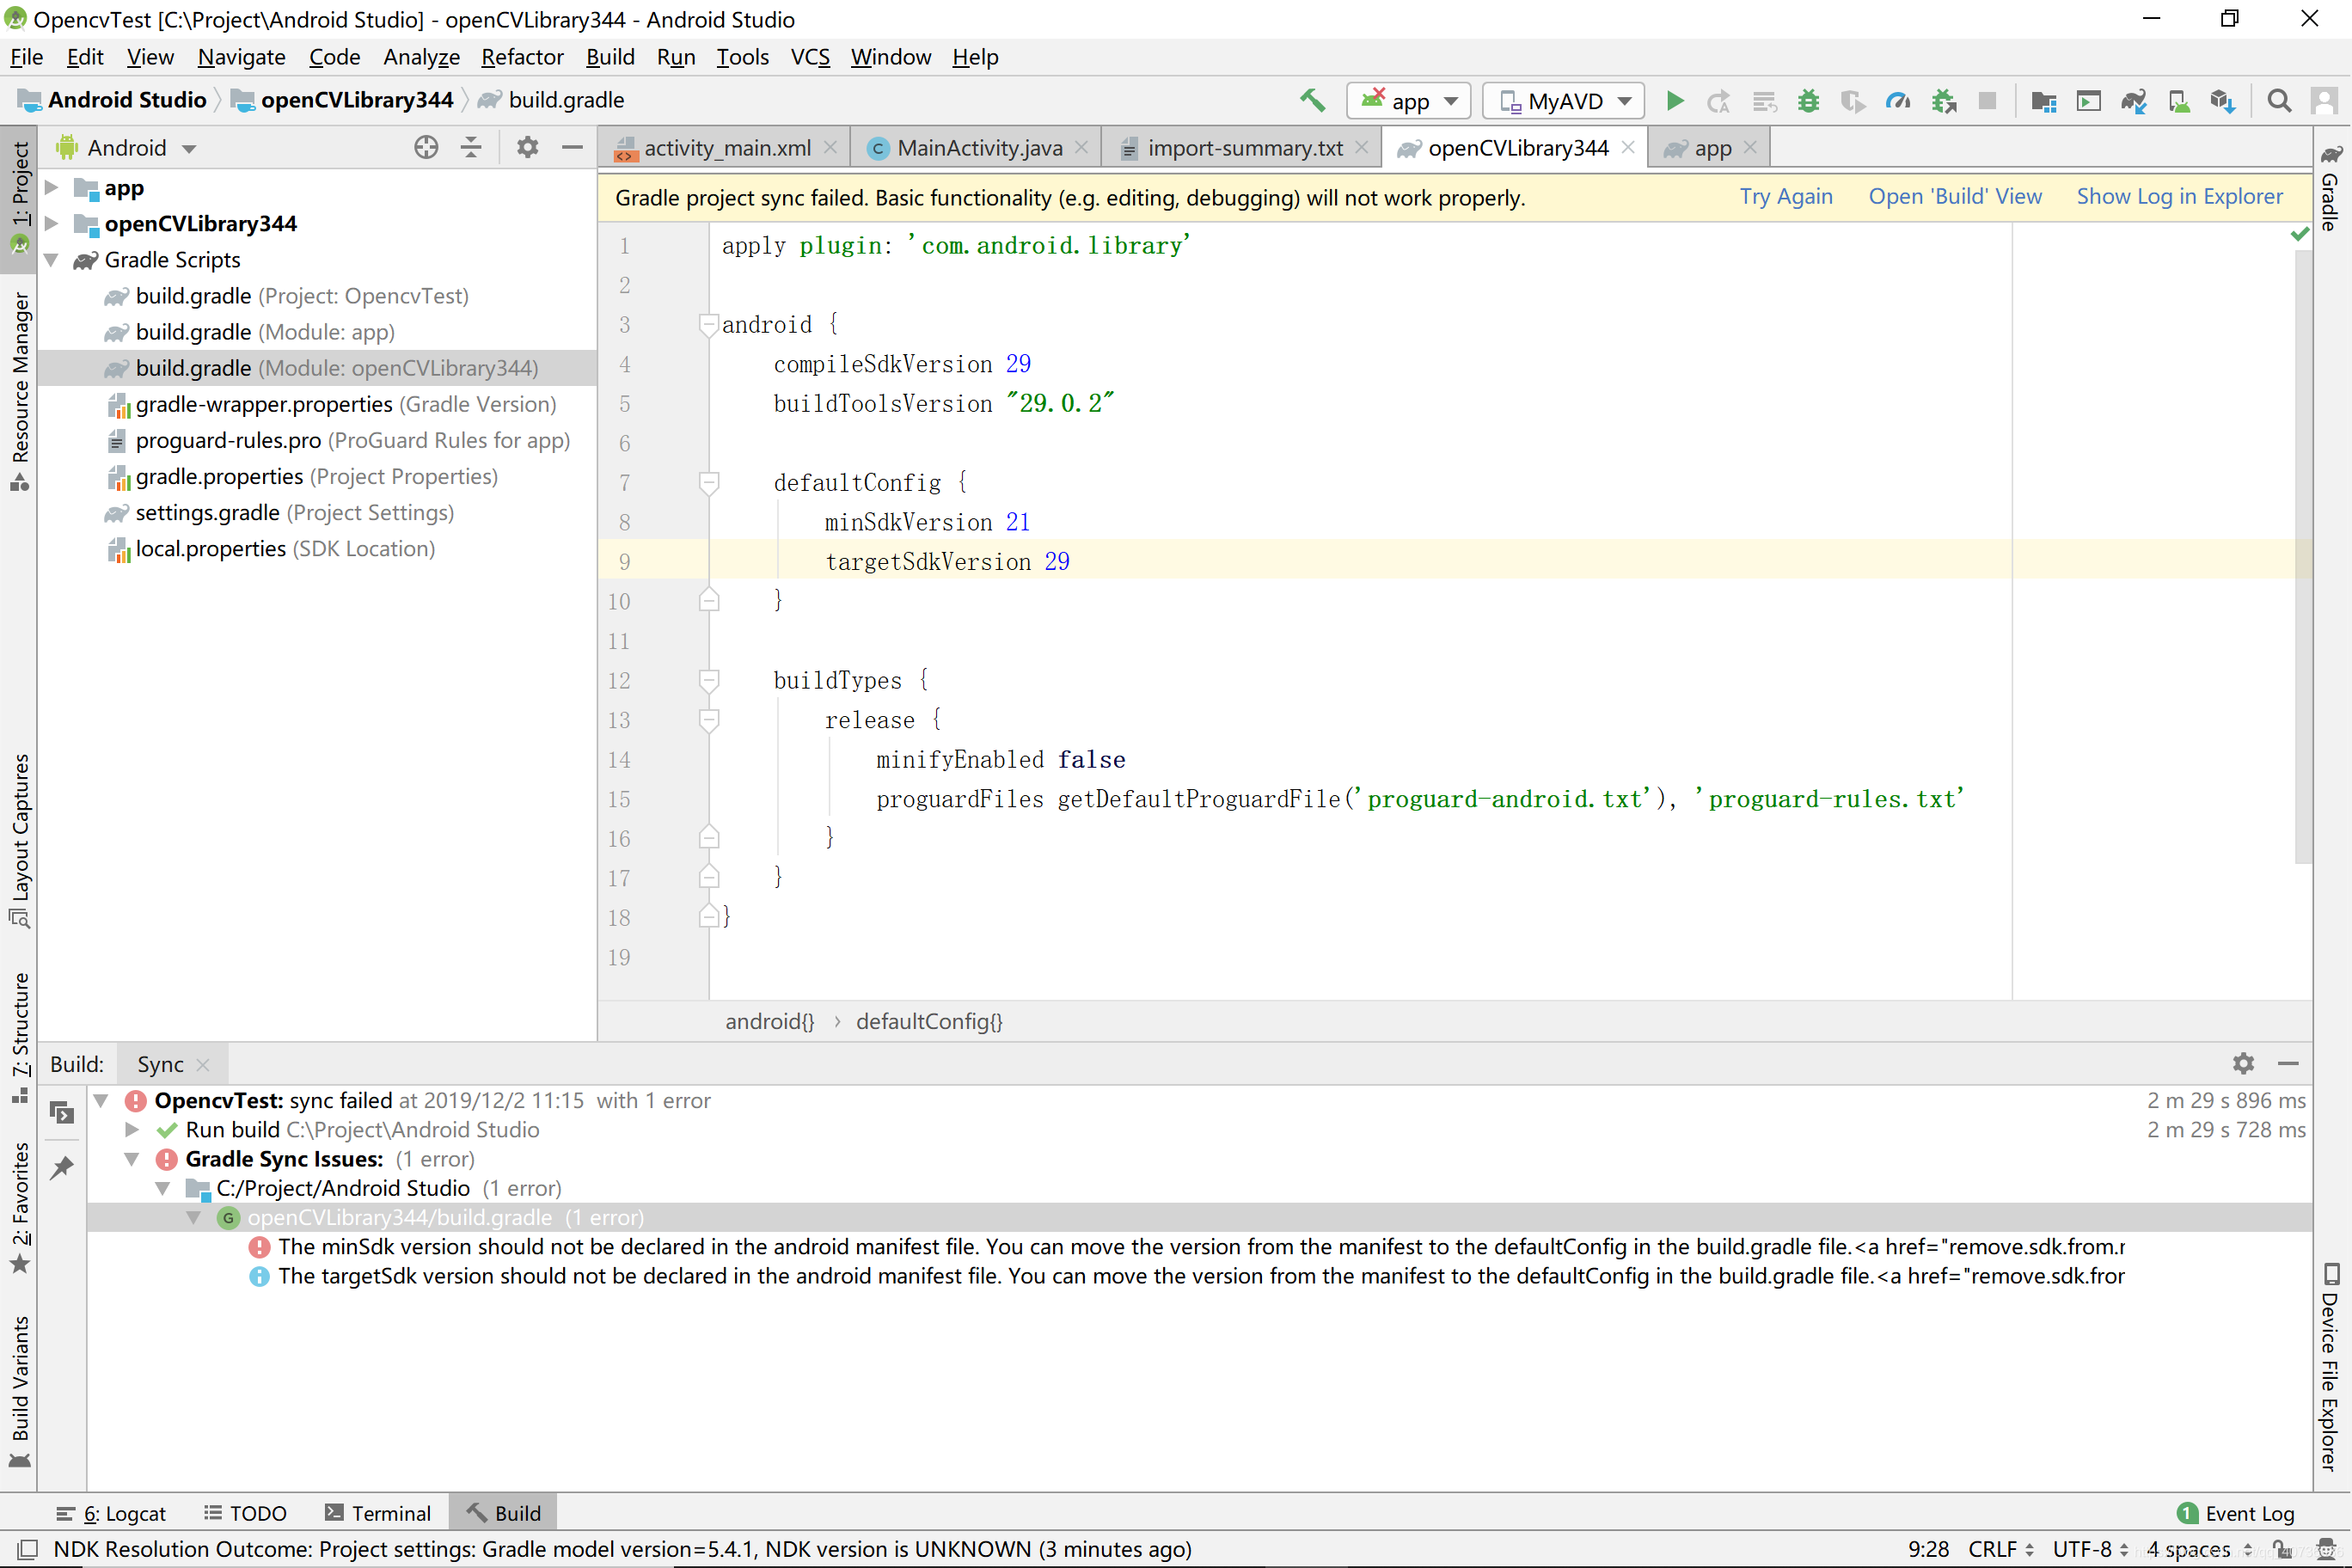The height and width of the screenshot is (1568, 2352).
Task: Collapse the OpencvTest sync failed node
Action: [x=101, y=1100]
